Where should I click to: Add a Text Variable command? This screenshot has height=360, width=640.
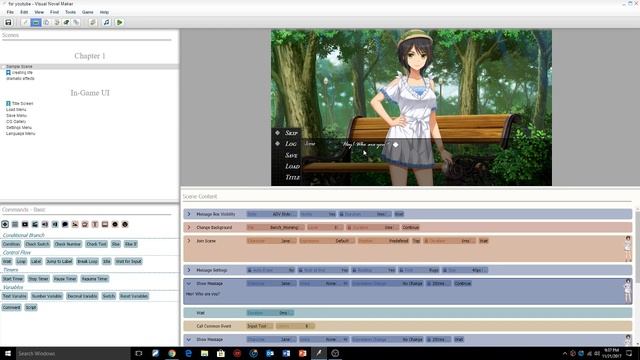[14, 296]
